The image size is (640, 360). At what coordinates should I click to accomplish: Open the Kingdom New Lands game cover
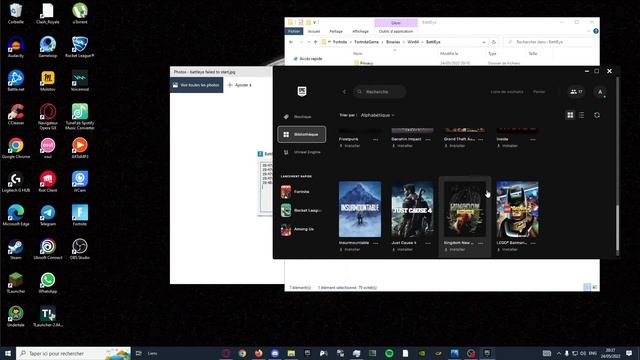[465, 209]
